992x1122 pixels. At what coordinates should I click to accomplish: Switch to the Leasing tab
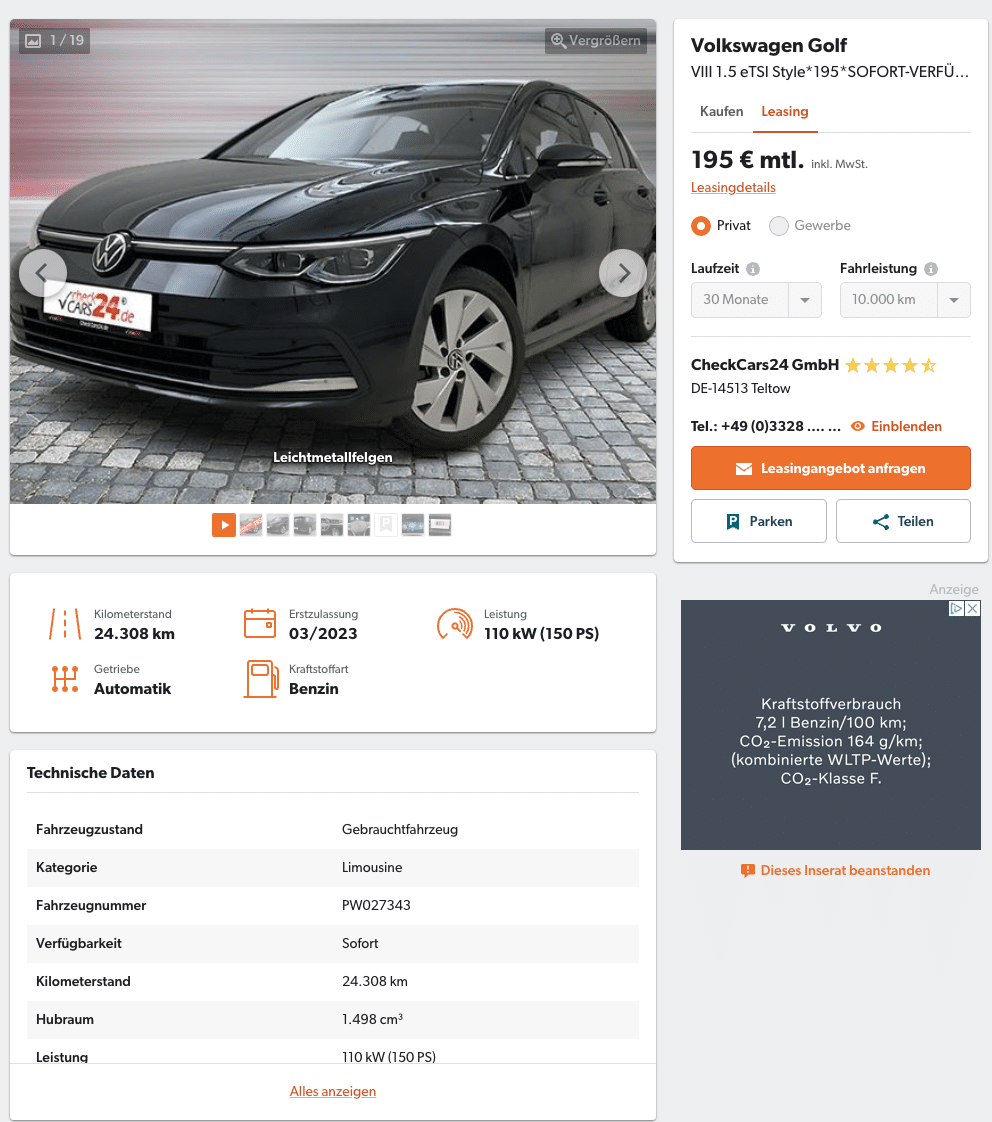(784, 112)
